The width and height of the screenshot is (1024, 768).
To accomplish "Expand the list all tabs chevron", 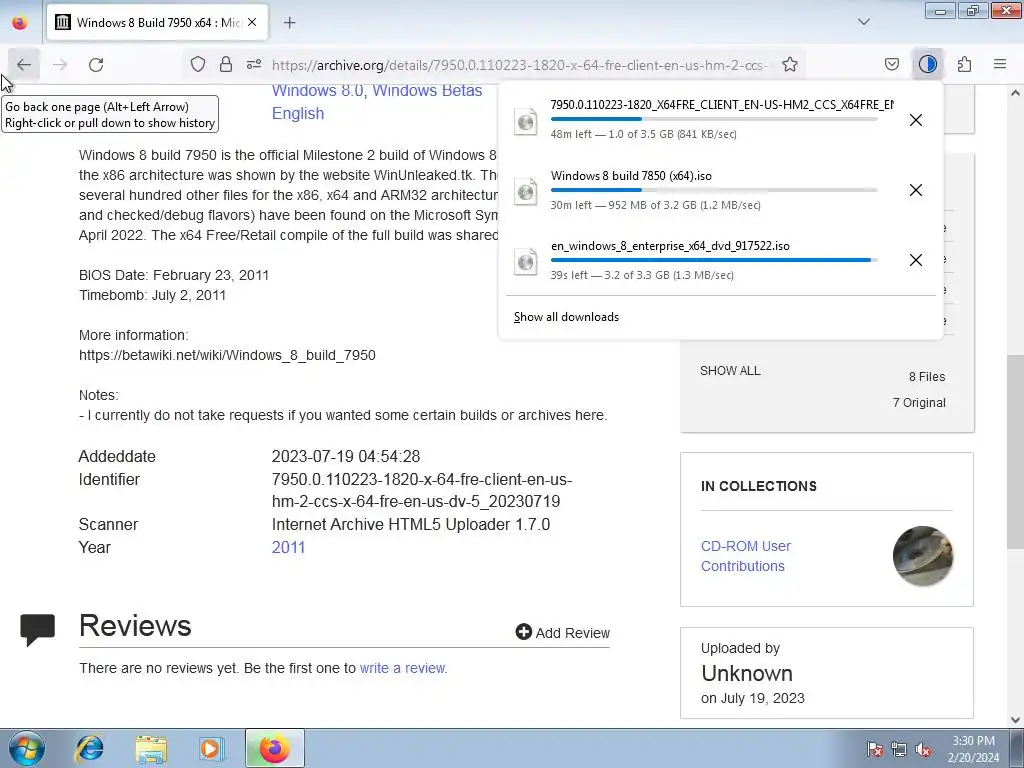I will [864, 22].
